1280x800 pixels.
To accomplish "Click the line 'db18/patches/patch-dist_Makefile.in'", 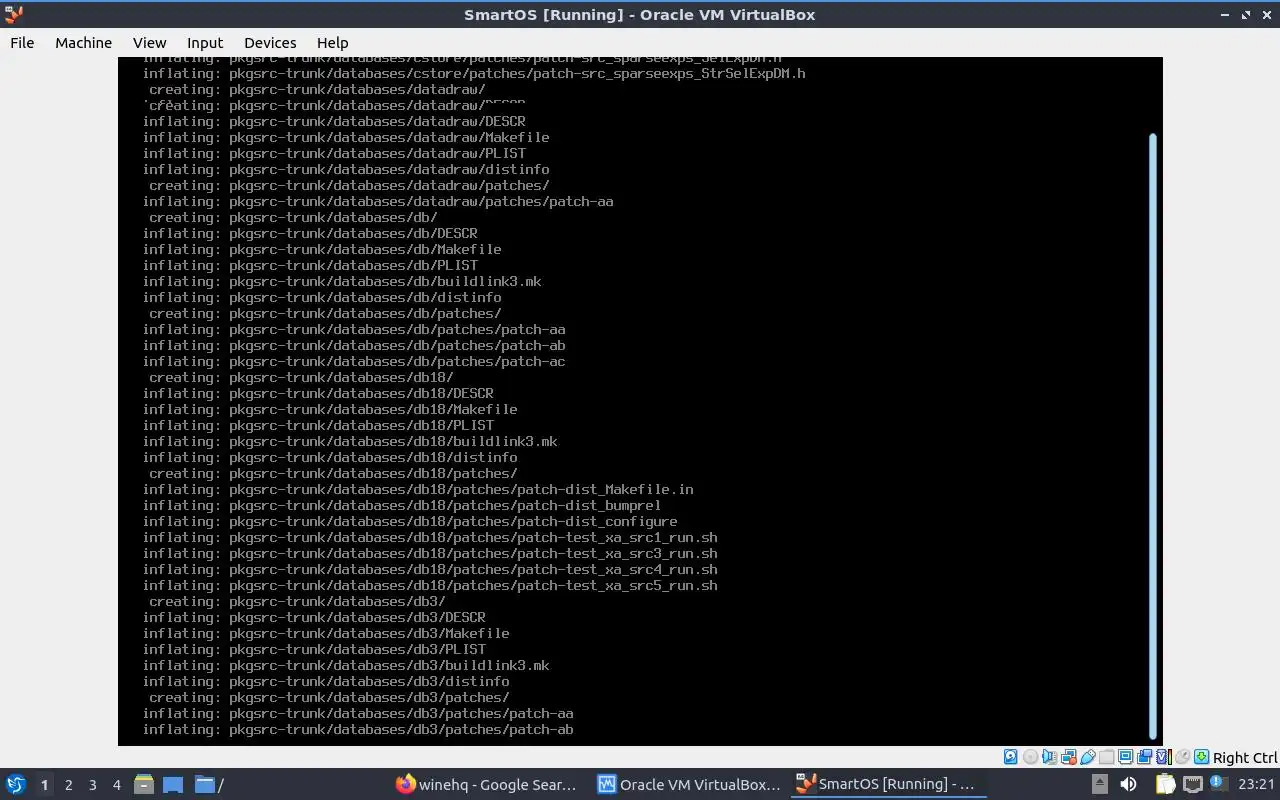I will pos(418,489).
